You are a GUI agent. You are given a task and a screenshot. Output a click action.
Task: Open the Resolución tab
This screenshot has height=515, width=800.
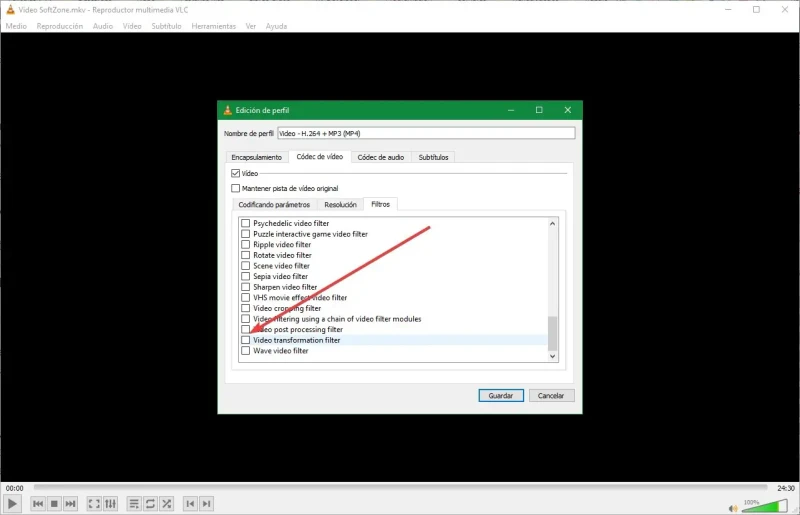click(340, 205)
